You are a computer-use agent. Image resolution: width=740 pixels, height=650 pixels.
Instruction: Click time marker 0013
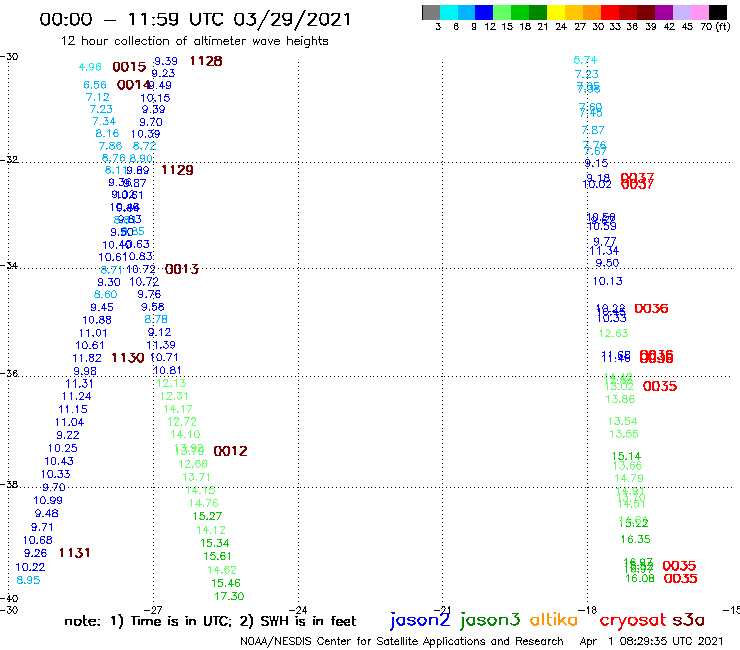coord(182,269)
